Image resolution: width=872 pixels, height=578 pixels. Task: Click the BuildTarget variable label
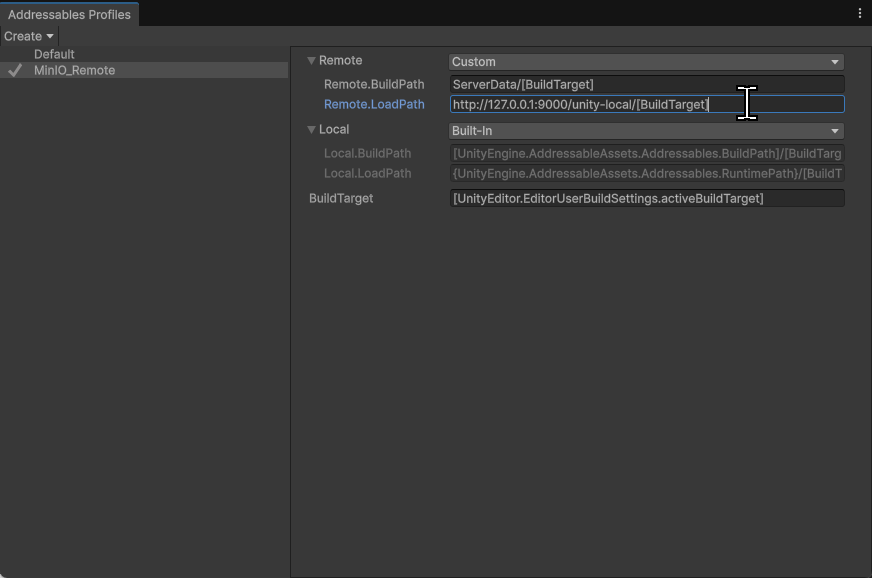[x=341, y=199]
